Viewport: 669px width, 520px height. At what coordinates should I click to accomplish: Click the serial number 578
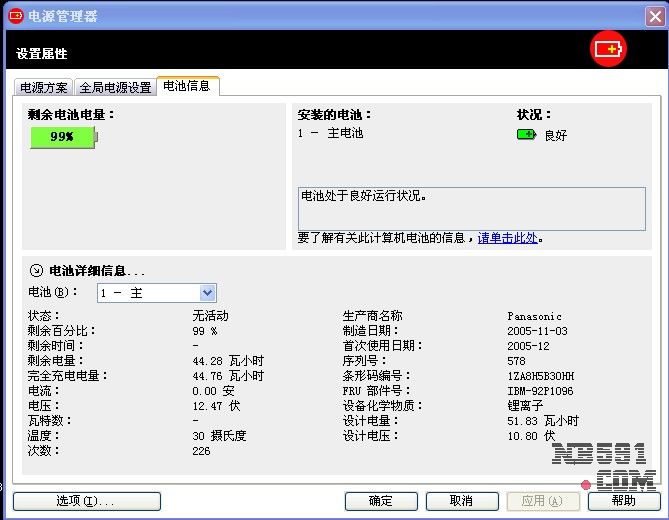pos(516,361)
